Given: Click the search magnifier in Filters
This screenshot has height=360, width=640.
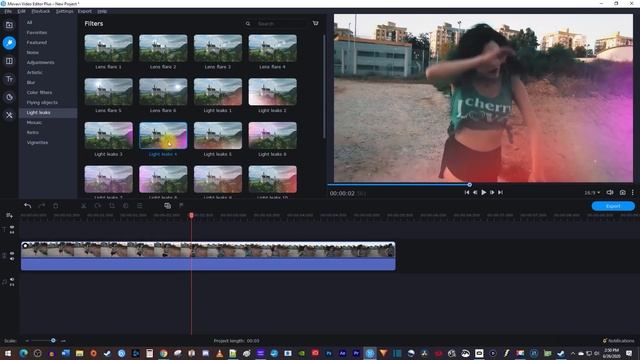Looking at the screenshot, I should pos(248,24).
